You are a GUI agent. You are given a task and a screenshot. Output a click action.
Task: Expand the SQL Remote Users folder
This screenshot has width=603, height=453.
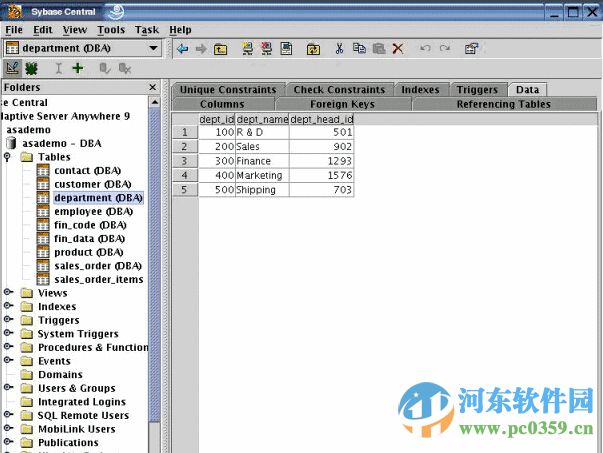click(x=8, y=414)
